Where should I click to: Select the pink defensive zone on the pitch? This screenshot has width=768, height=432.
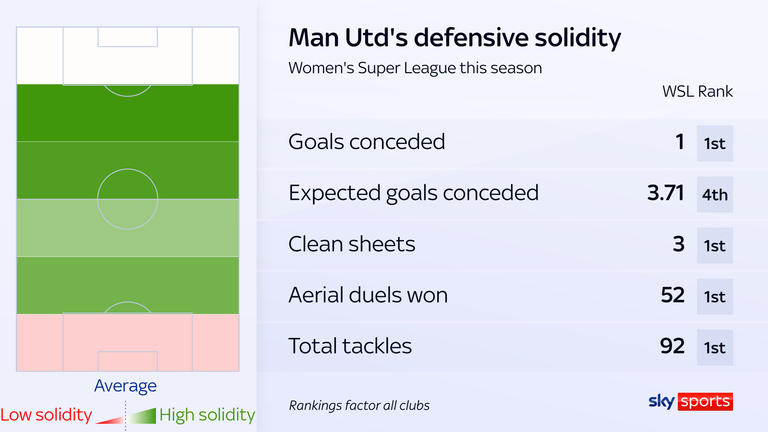[127, 342]
